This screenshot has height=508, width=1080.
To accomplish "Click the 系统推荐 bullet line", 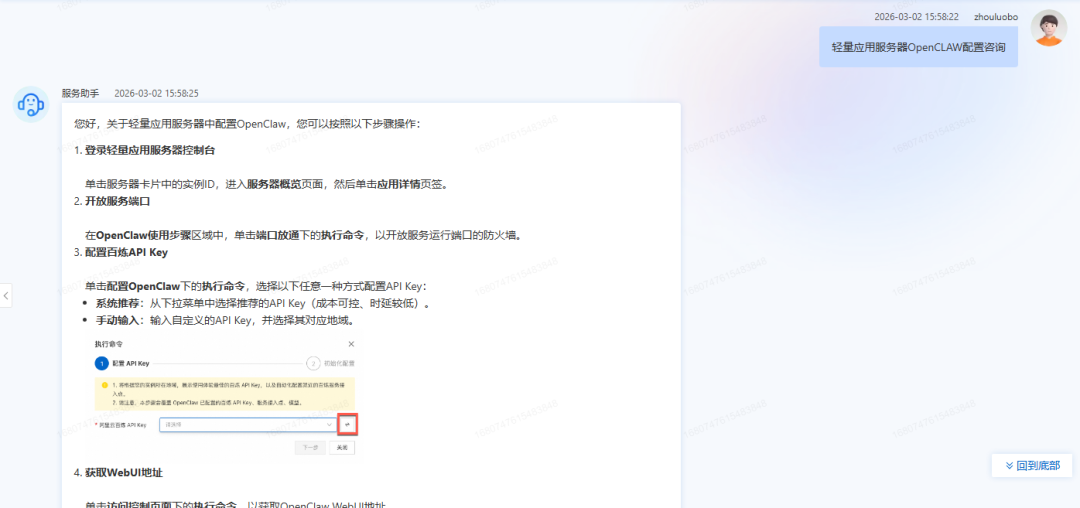I will tap(262, 303).
